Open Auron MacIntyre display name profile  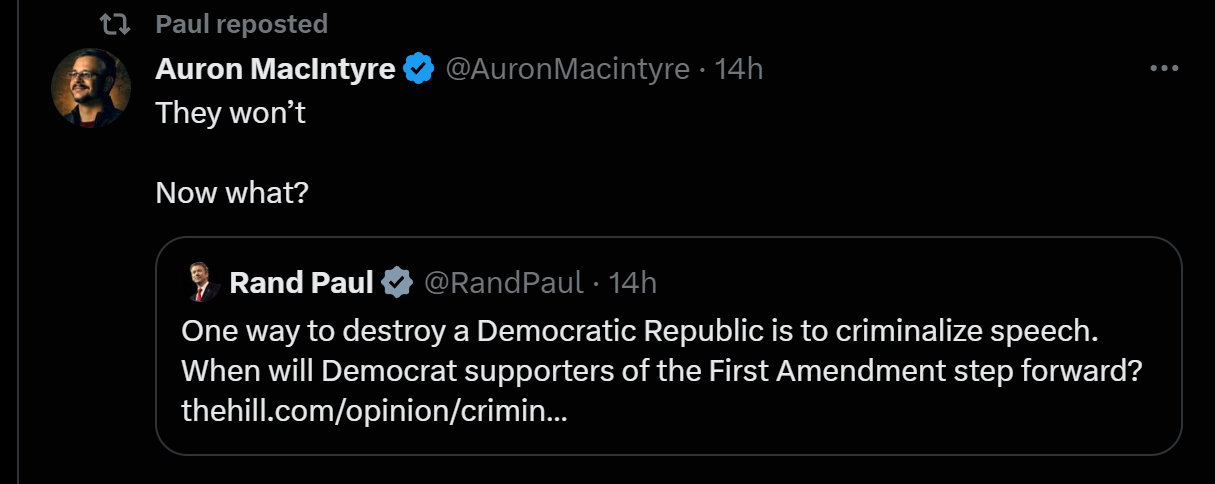tap(275, 69)
